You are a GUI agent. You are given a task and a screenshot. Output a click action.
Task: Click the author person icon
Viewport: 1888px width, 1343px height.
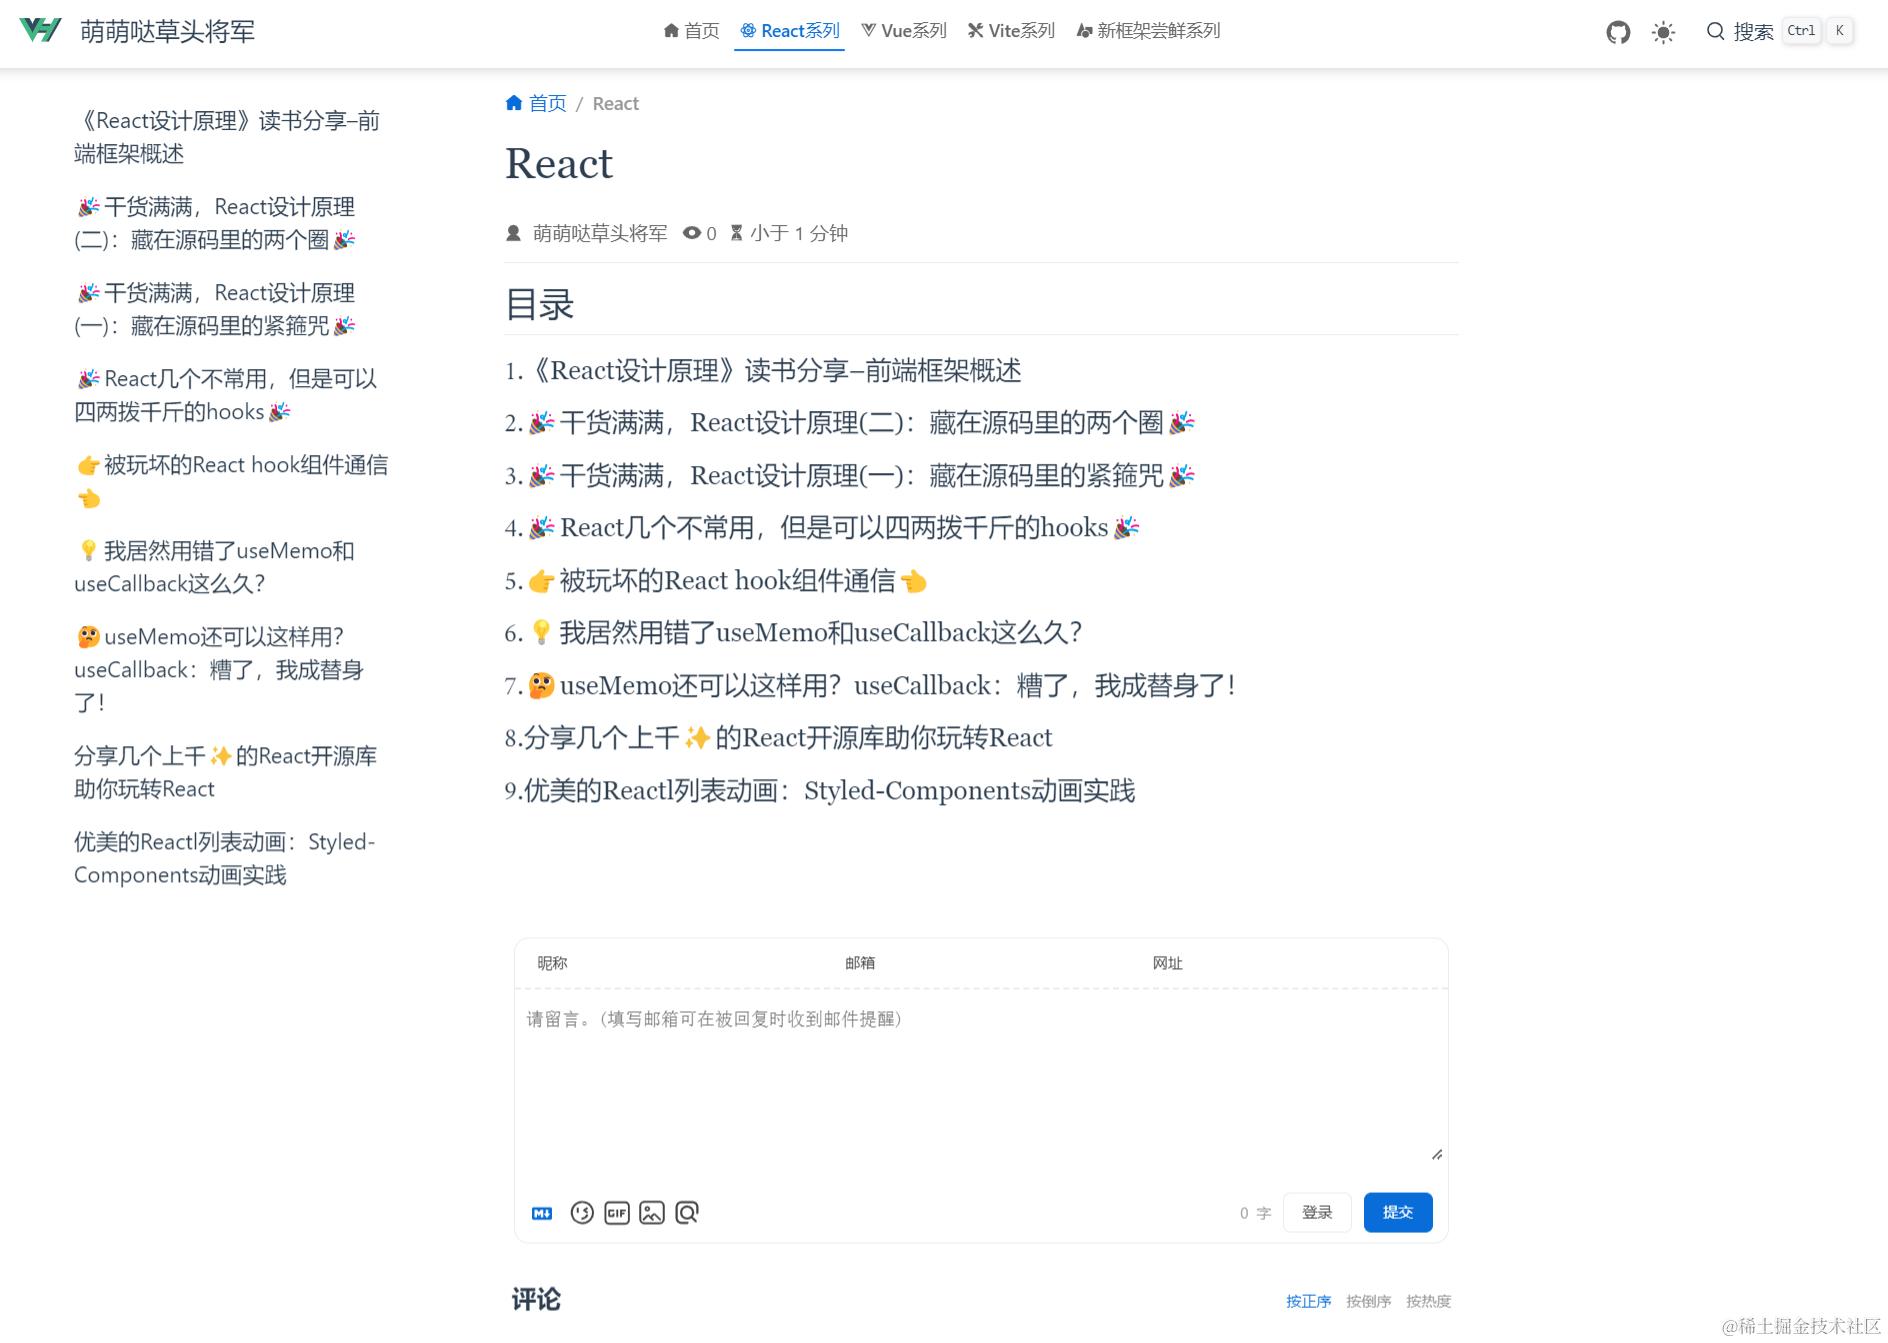[514, 233]
